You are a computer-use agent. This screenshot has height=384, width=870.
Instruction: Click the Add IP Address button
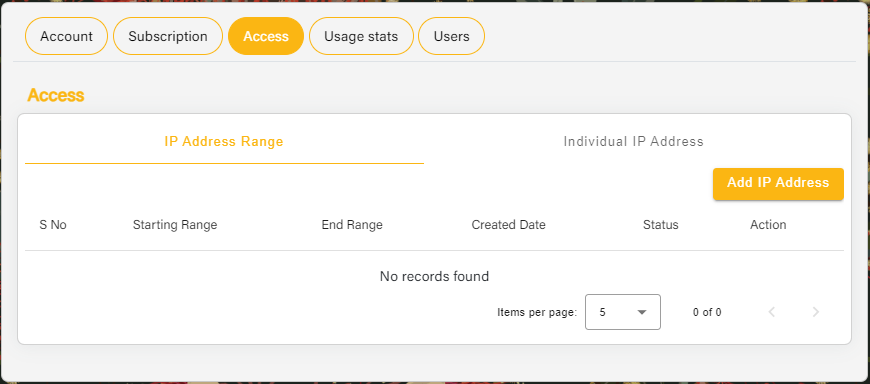point(778,183)
